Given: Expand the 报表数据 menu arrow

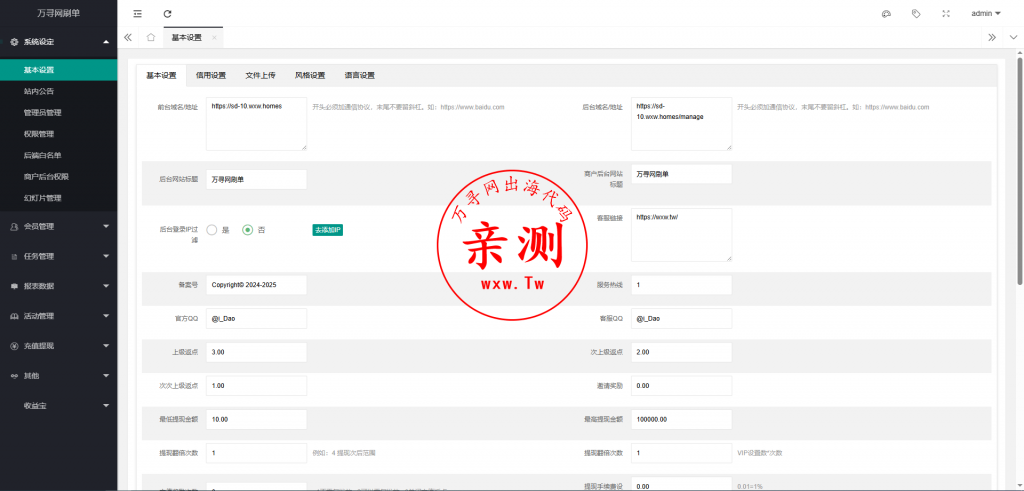Looking at the screenshot, I should click(106, 286).
